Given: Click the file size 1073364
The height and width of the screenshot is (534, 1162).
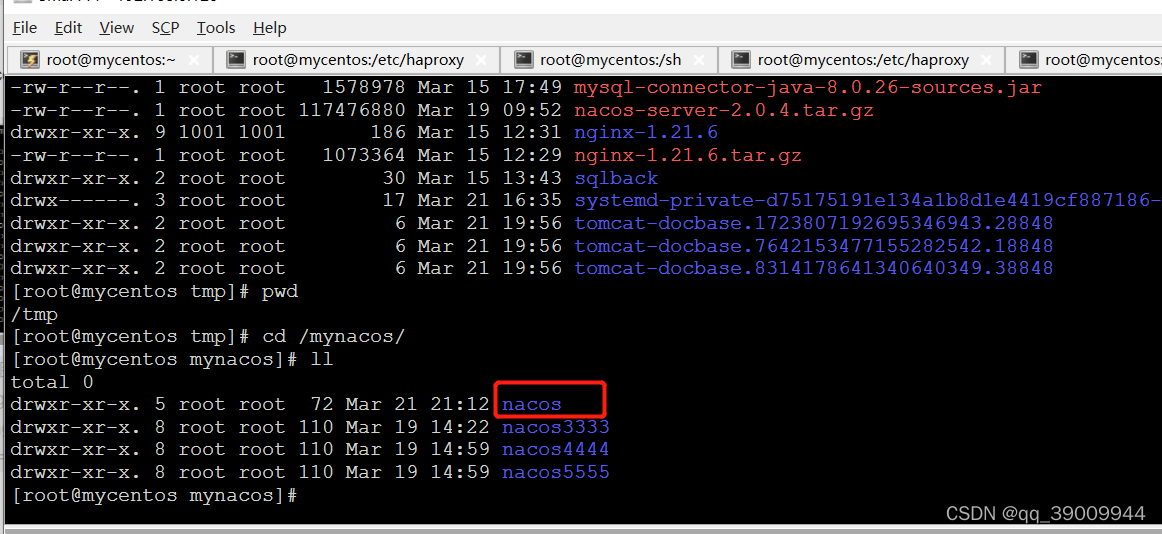Looking at the screenshot, I should pos(364,156).
